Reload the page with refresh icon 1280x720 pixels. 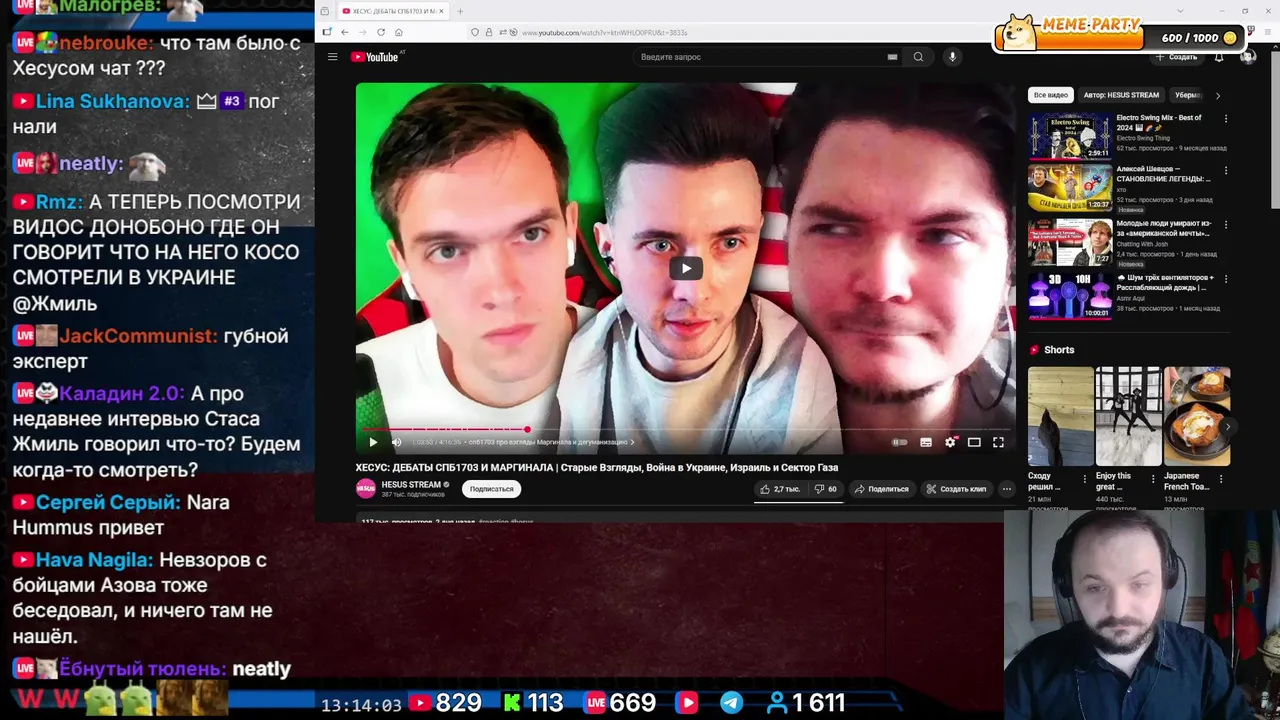380,32
